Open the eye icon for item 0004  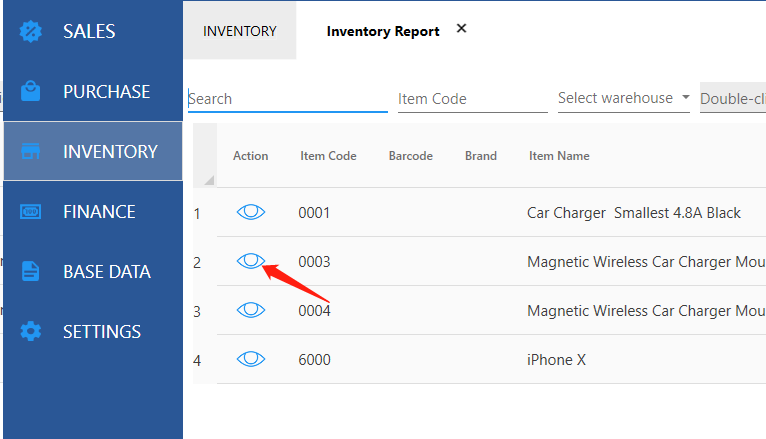pos(251,310)
